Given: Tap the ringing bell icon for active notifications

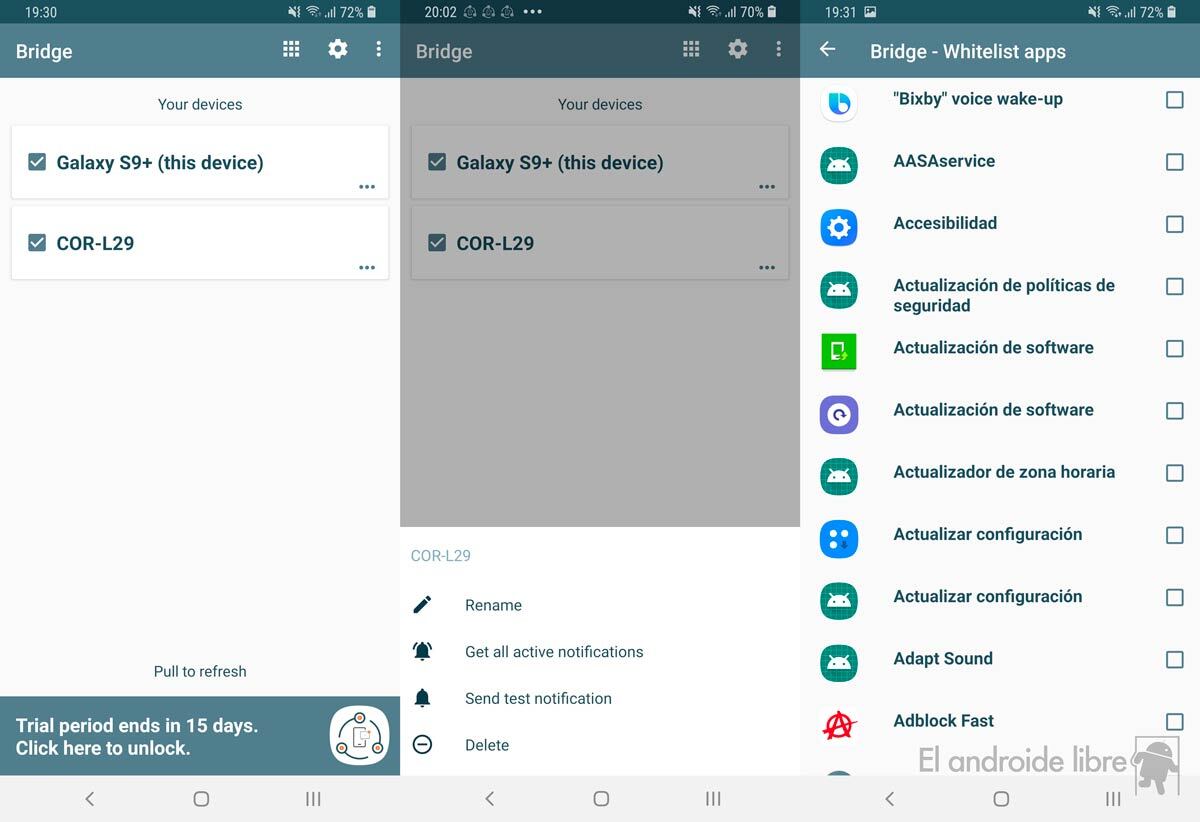Looking at the screenshot, I should pyautogui.click(x=422, y=651).
